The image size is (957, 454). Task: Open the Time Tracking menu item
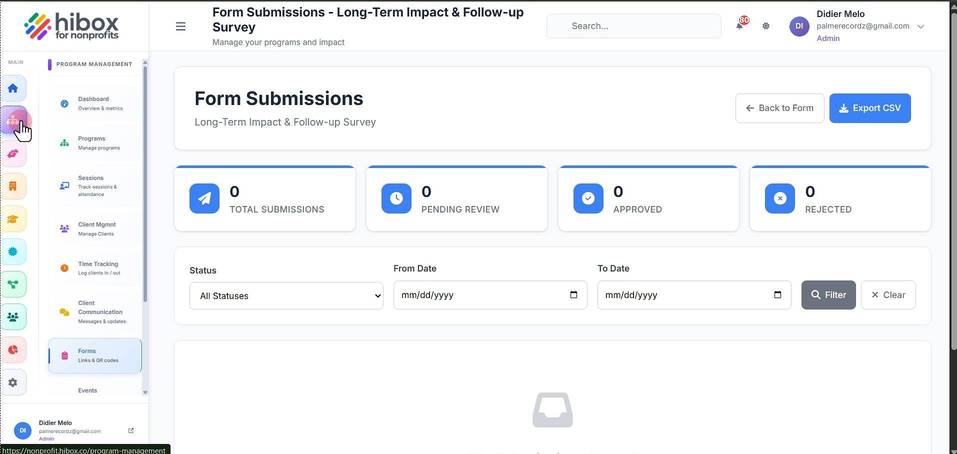coord(95,268)
